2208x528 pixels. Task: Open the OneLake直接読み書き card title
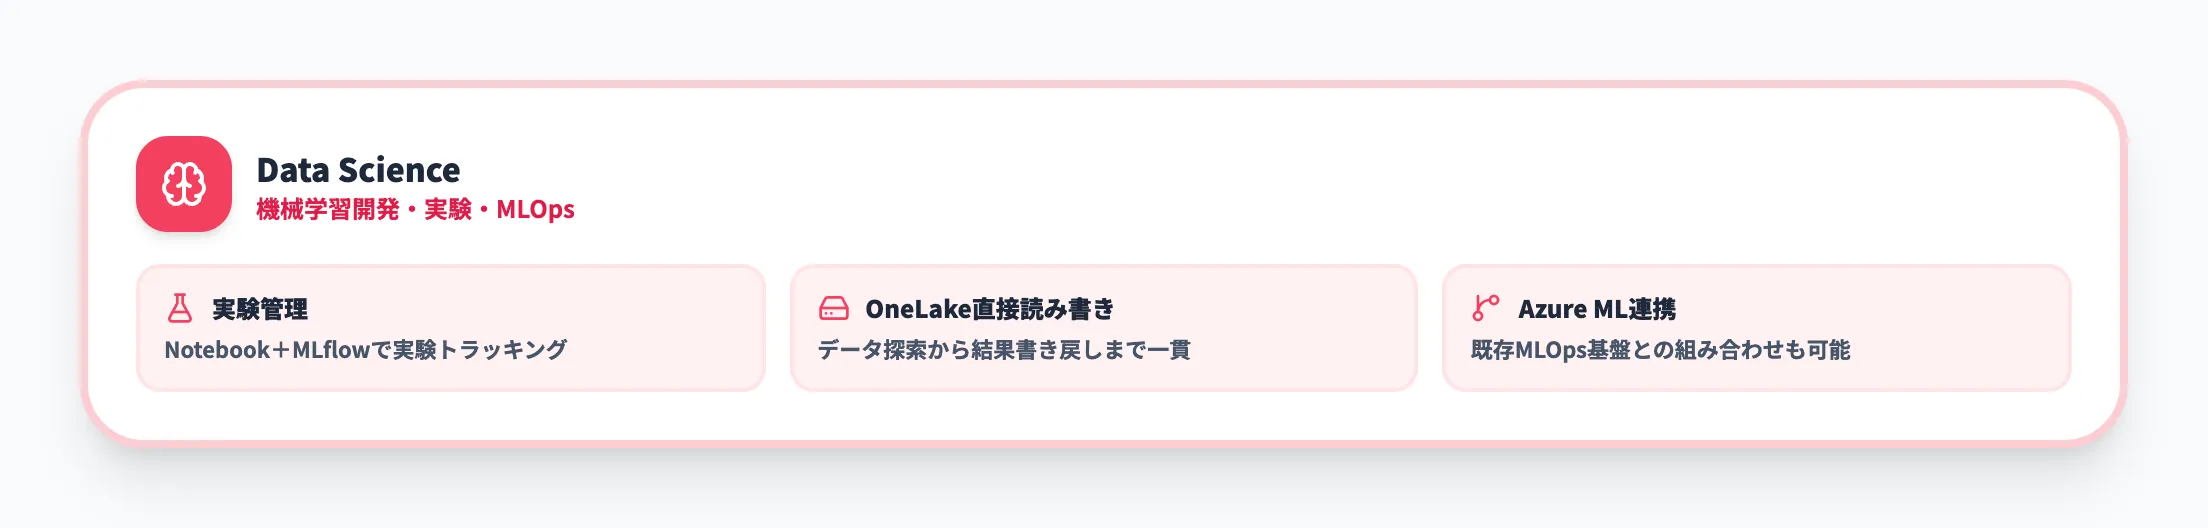pos(989,309)
